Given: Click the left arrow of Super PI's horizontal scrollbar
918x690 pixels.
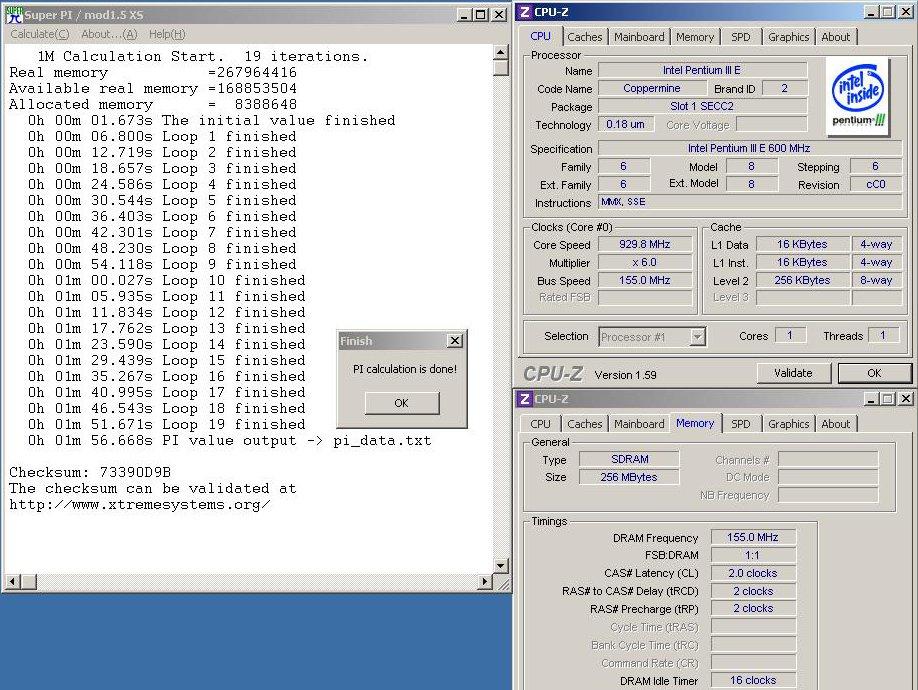Looking at the screenshot, I should tap(12, 582).
